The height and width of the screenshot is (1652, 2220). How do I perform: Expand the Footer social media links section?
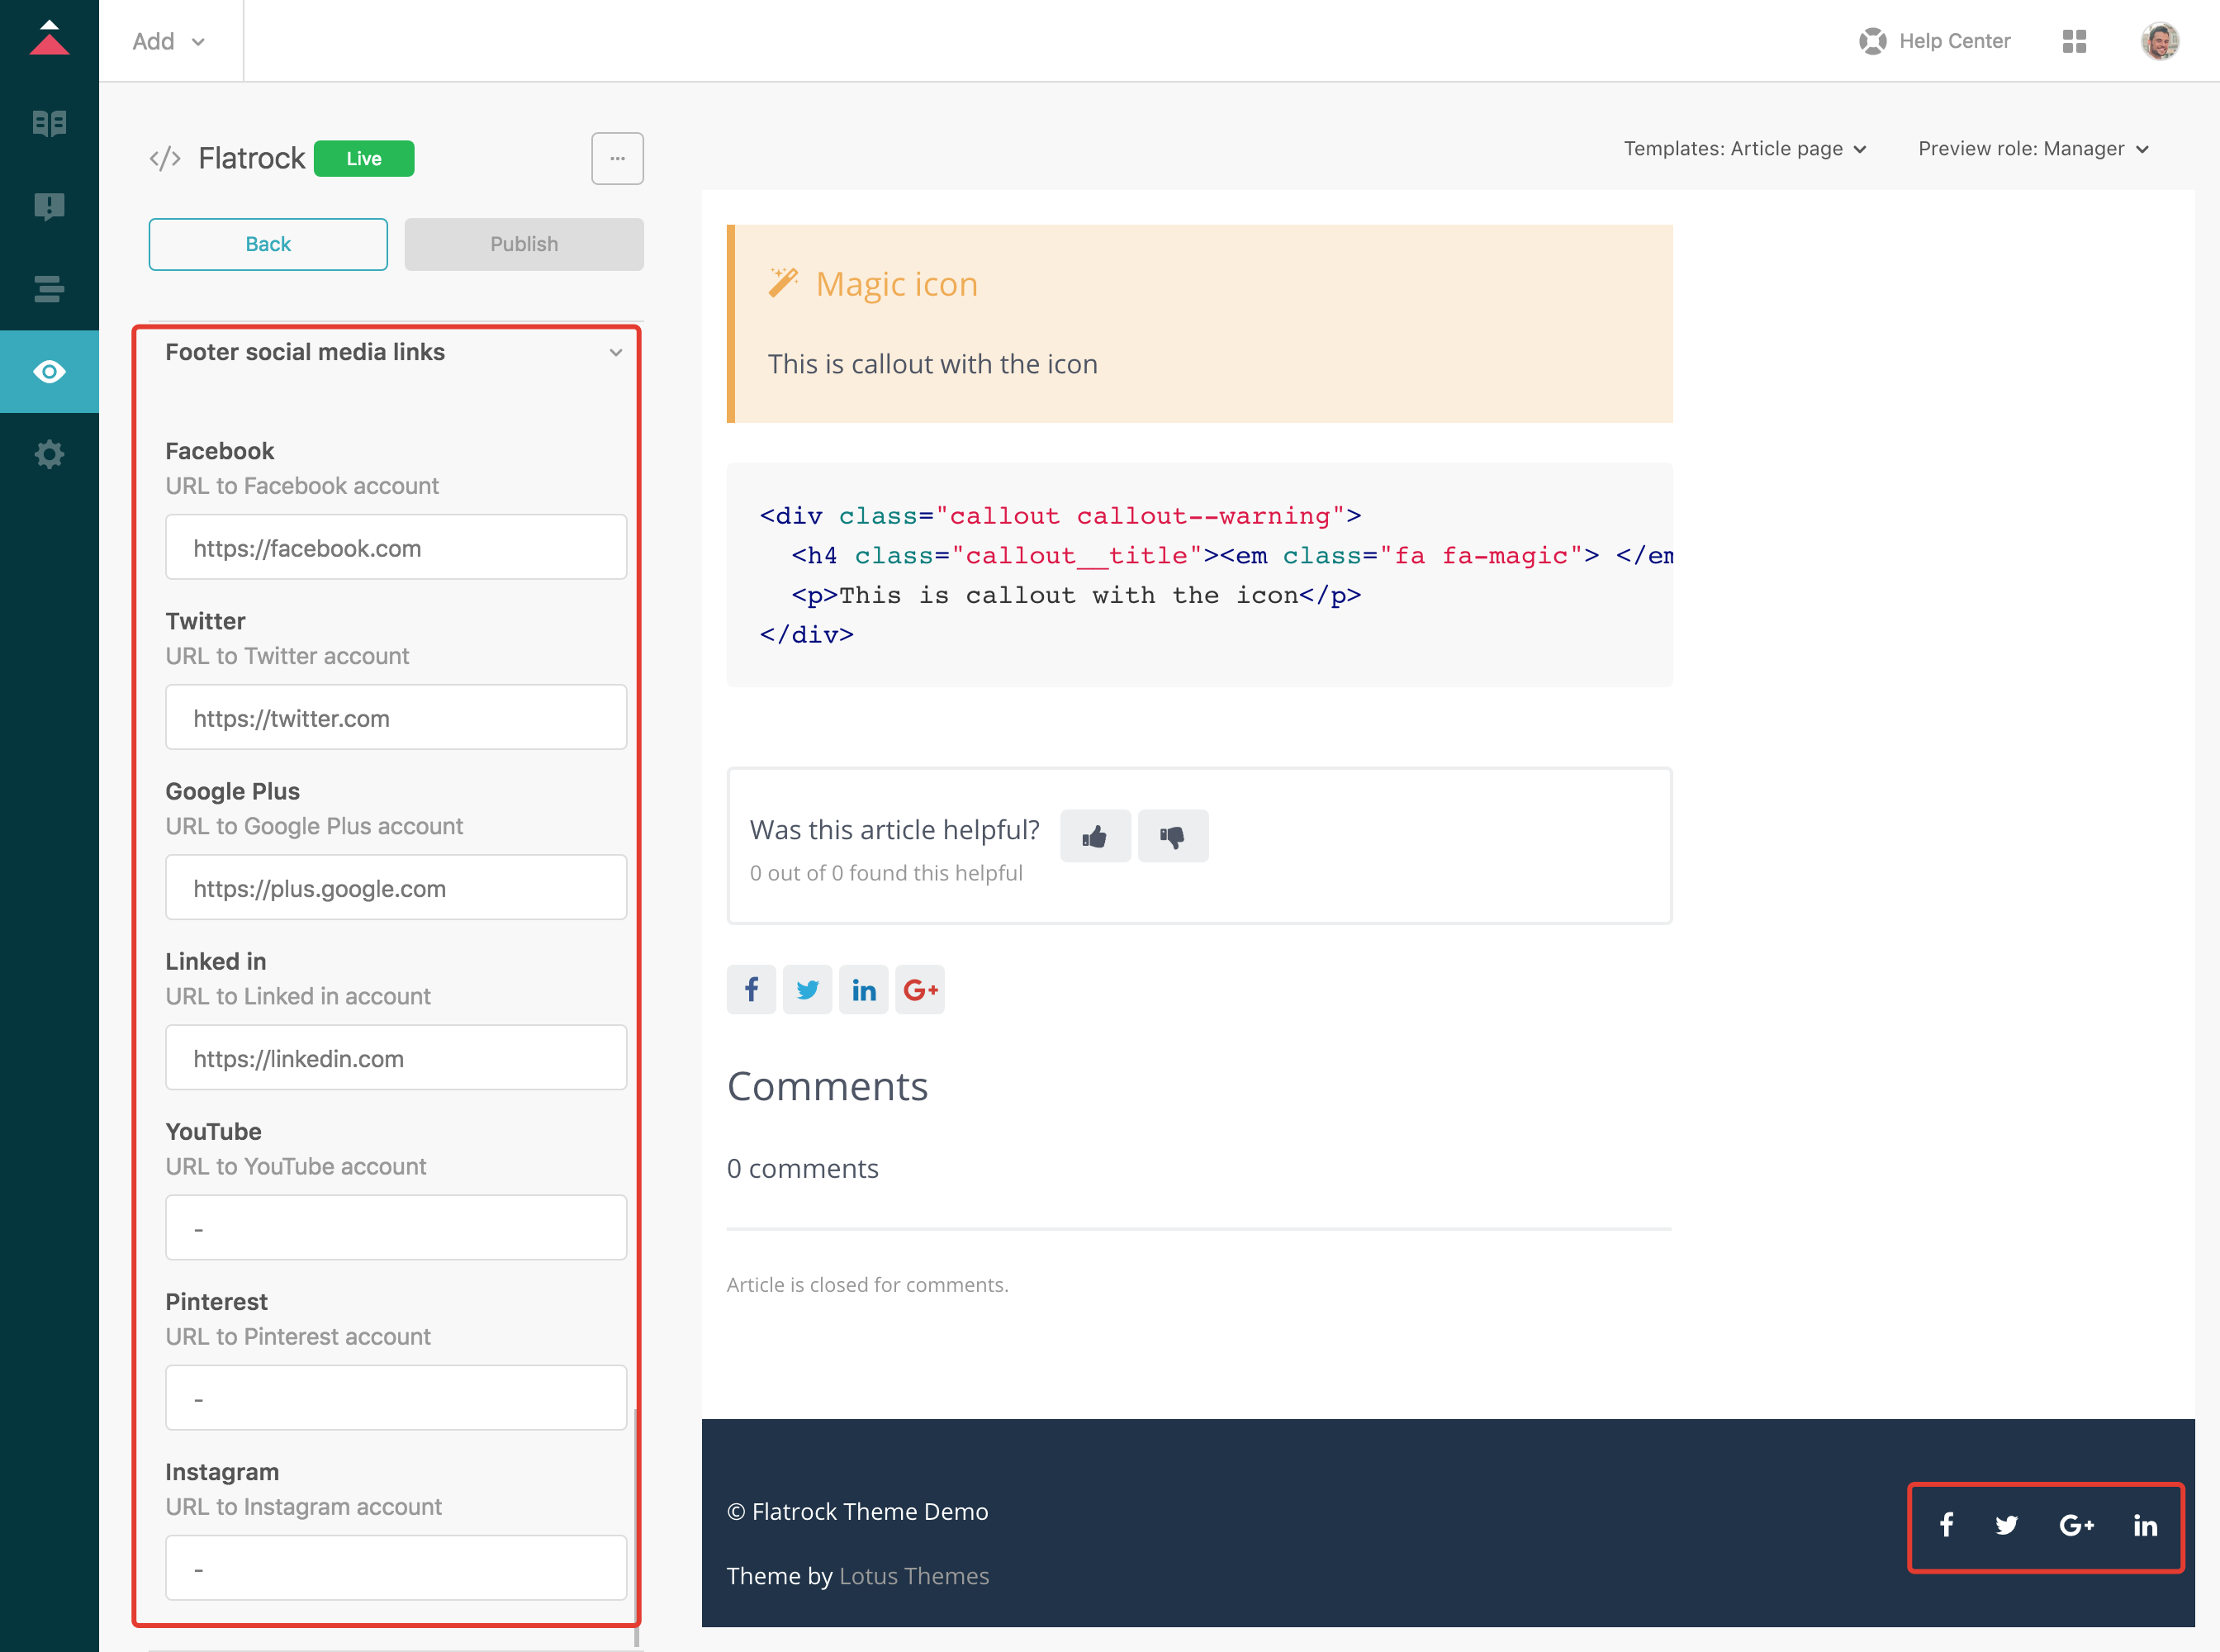(x=616, y=350)
